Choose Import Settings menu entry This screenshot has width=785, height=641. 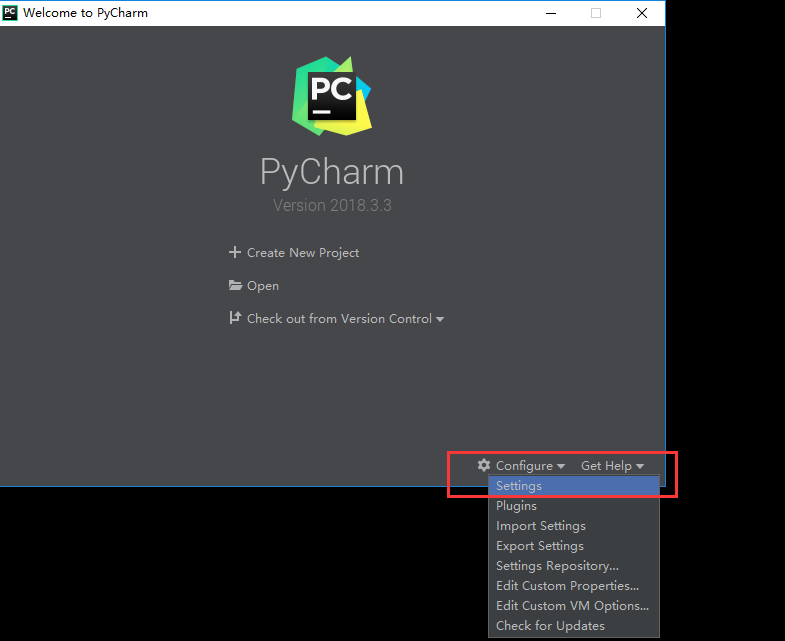(x=574, y=526)
